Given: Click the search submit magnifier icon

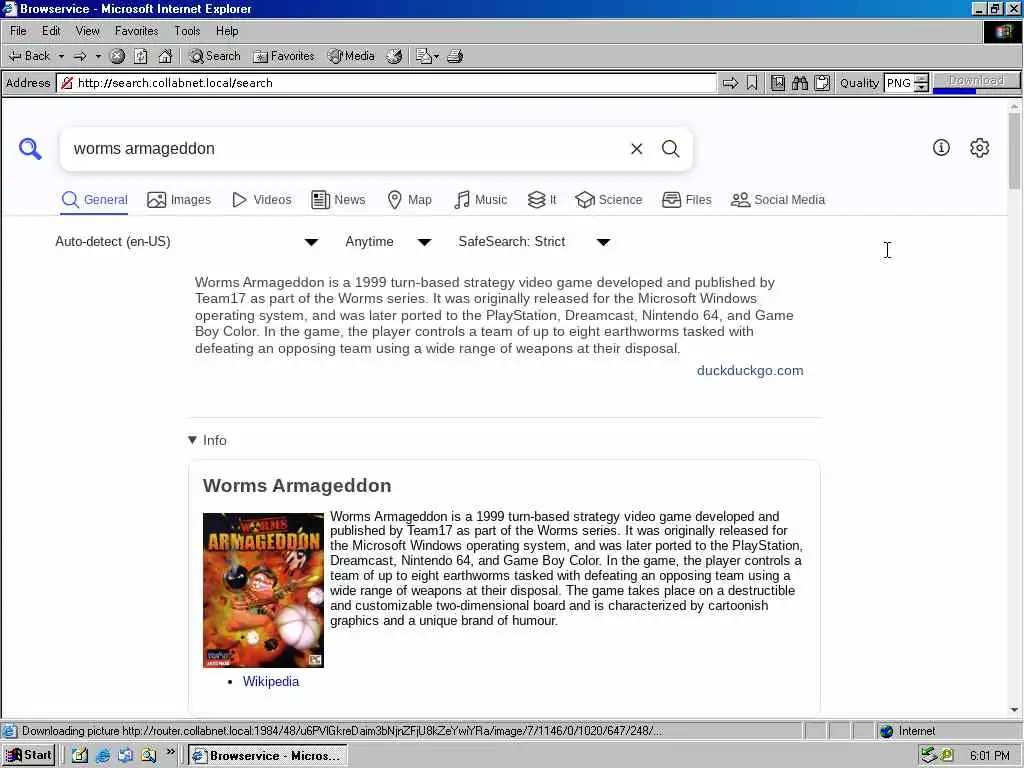Looking at the screenshot, I should pos(671,149).
